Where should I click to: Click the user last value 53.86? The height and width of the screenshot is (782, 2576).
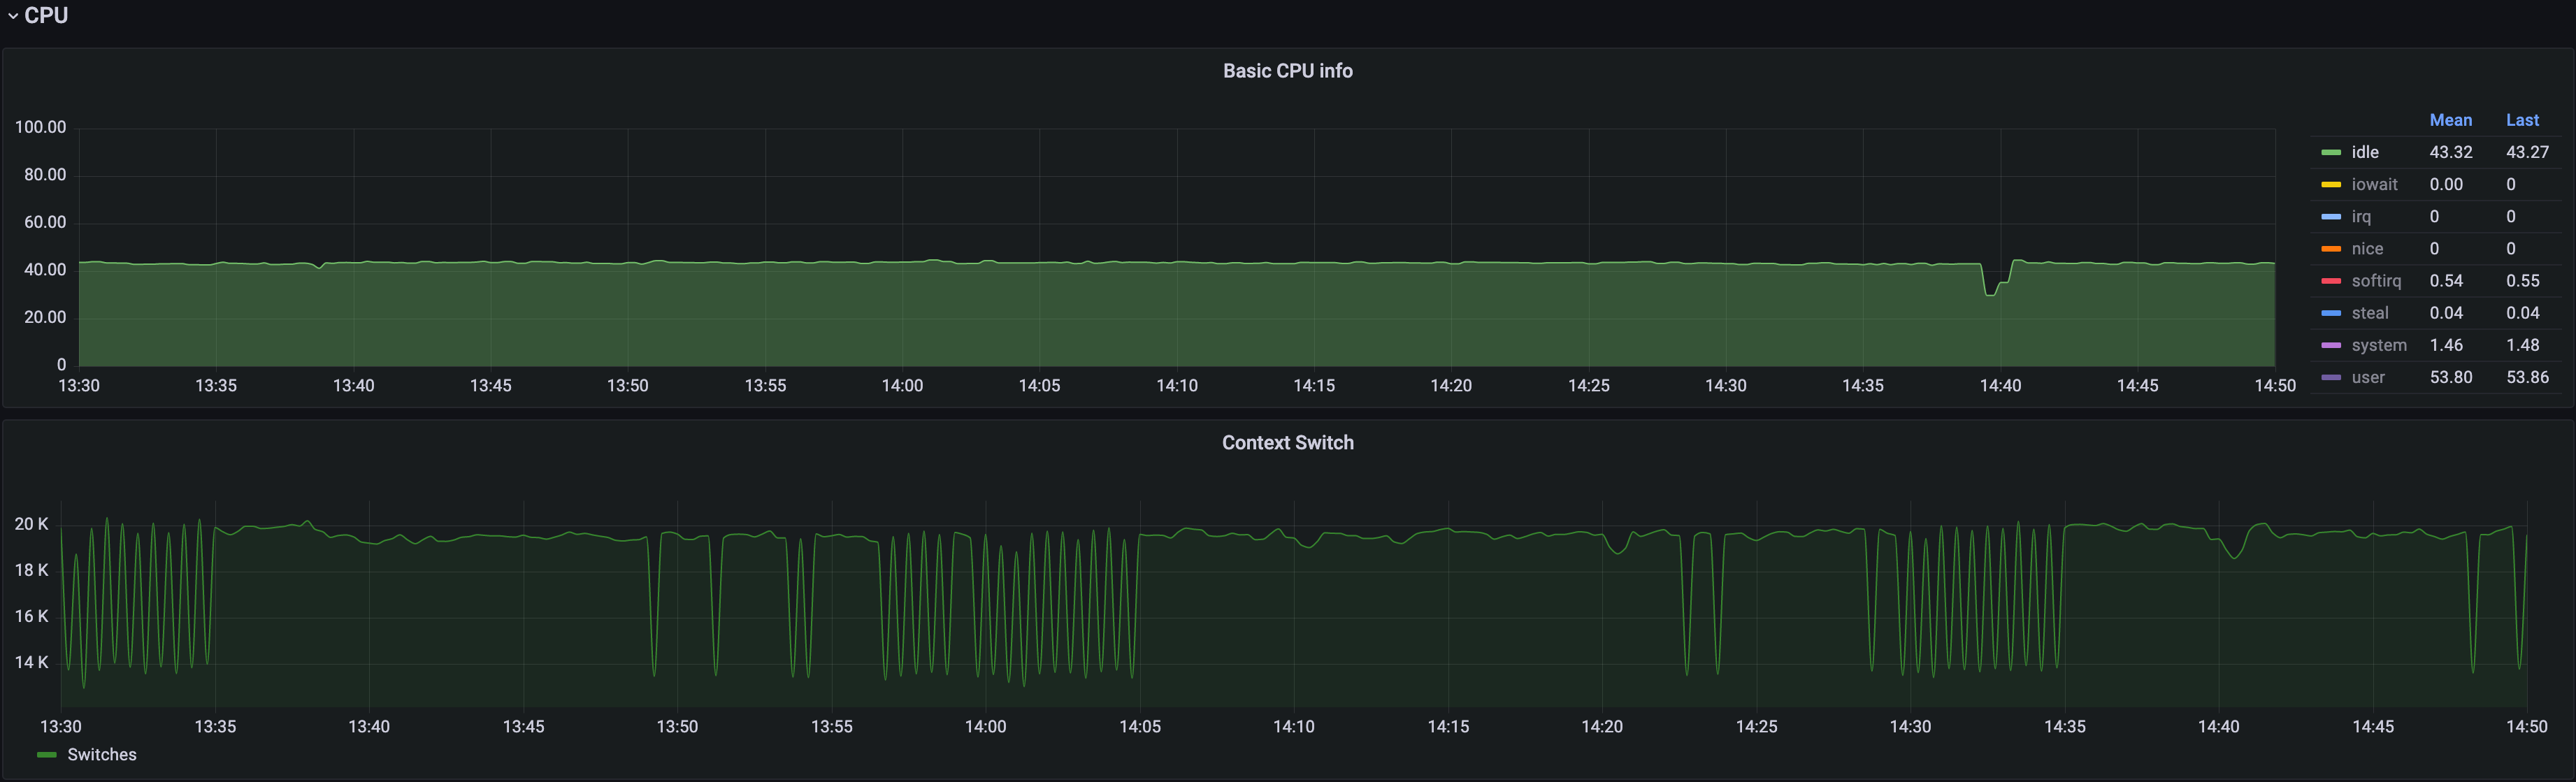coord(2527,377)
